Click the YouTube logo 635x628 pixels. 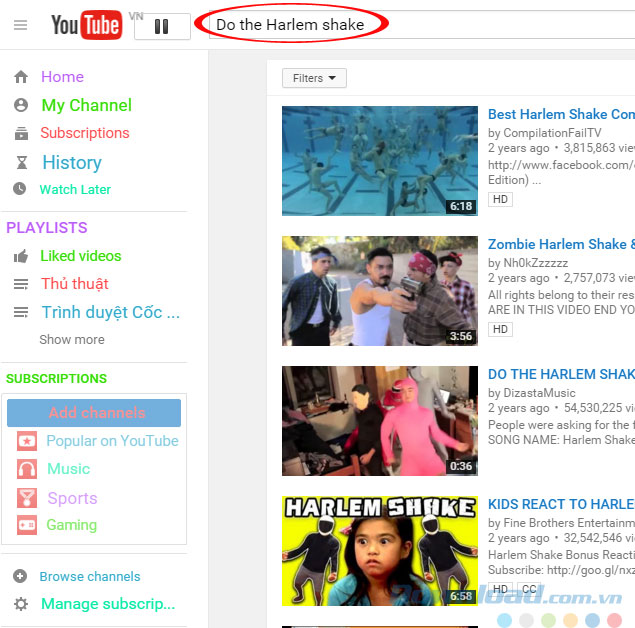(86, 25)
